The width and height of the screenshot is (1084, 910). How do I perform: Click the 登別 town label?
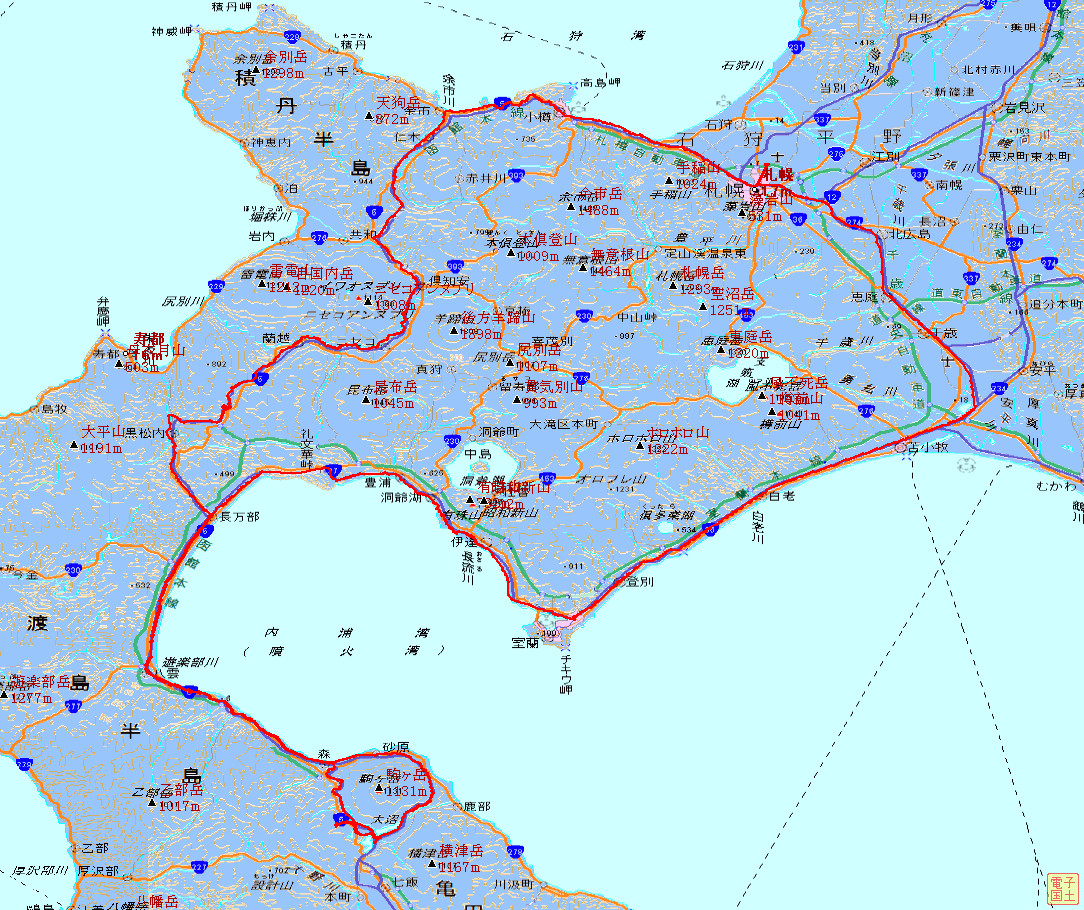pos(639,582)
